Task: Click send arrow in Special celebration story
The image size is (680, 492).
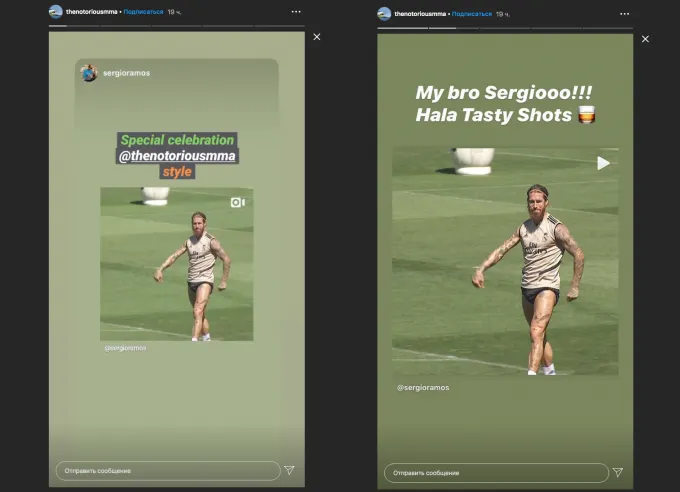Action: point(289,469)
